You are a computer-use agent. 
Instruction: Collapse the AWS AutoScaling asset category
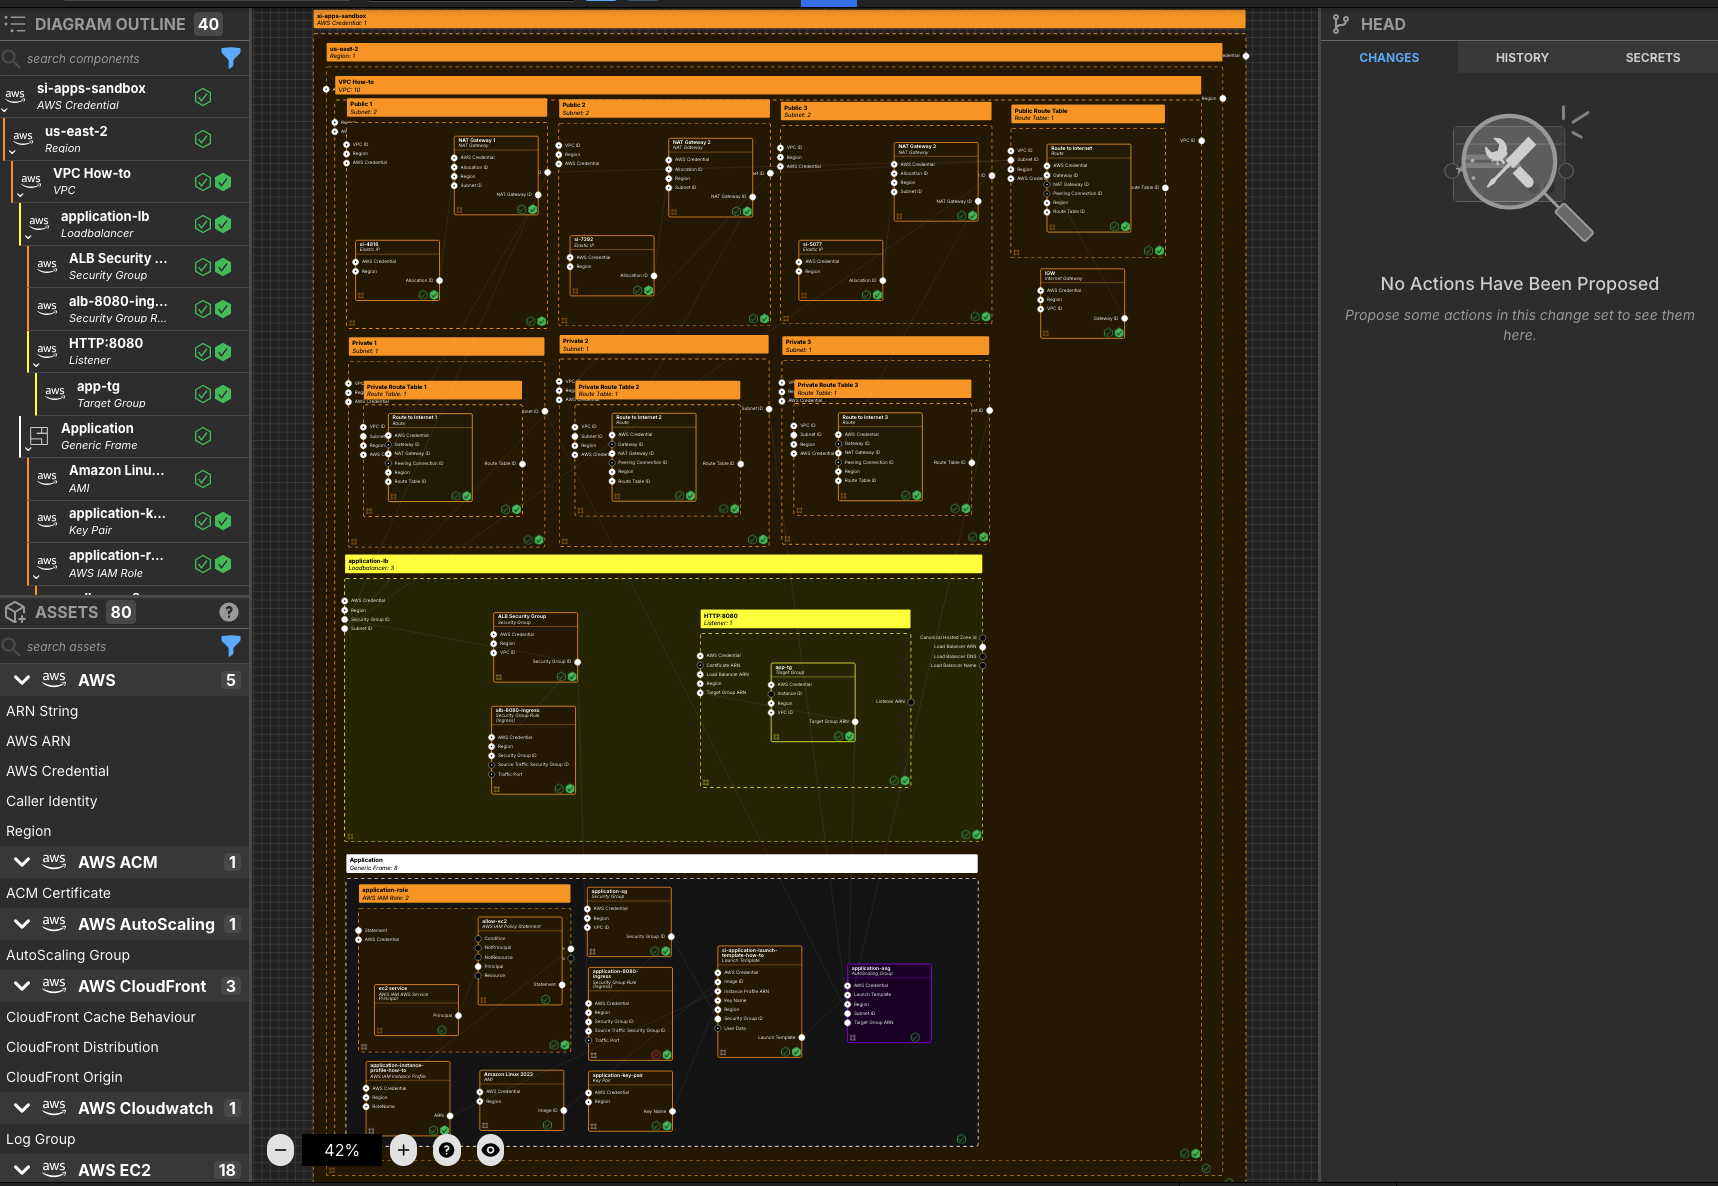(22, 924)
